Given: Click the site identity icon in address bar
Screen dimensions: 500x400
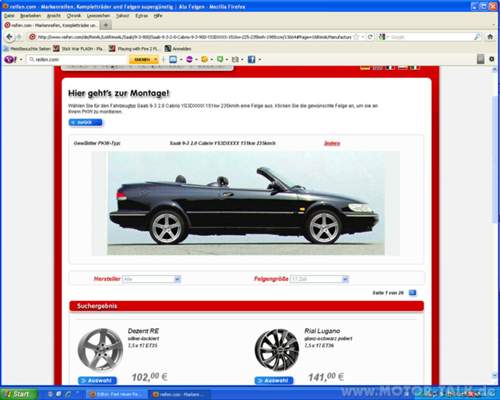Looking at the screenshot, I should pos(32,37).
